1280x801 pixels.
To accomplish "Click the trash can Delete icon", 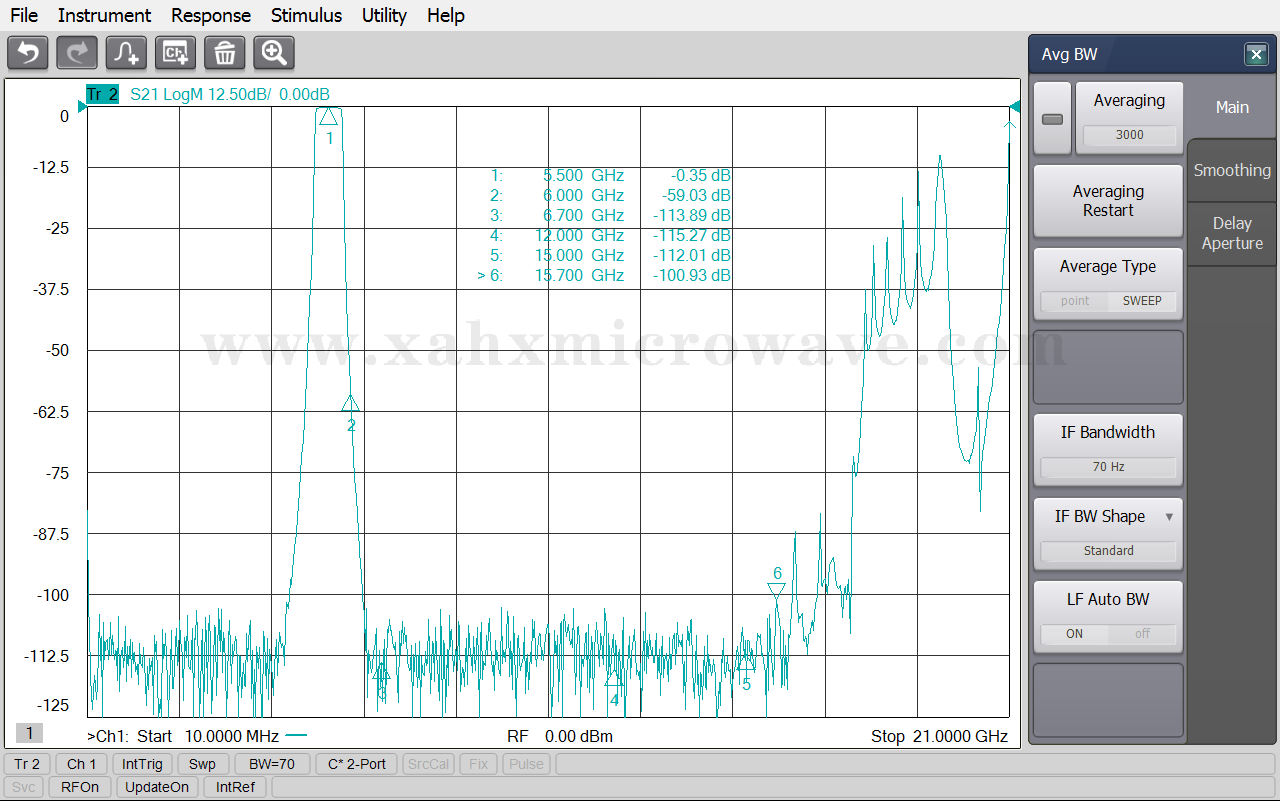I will (x=225, y=53).
